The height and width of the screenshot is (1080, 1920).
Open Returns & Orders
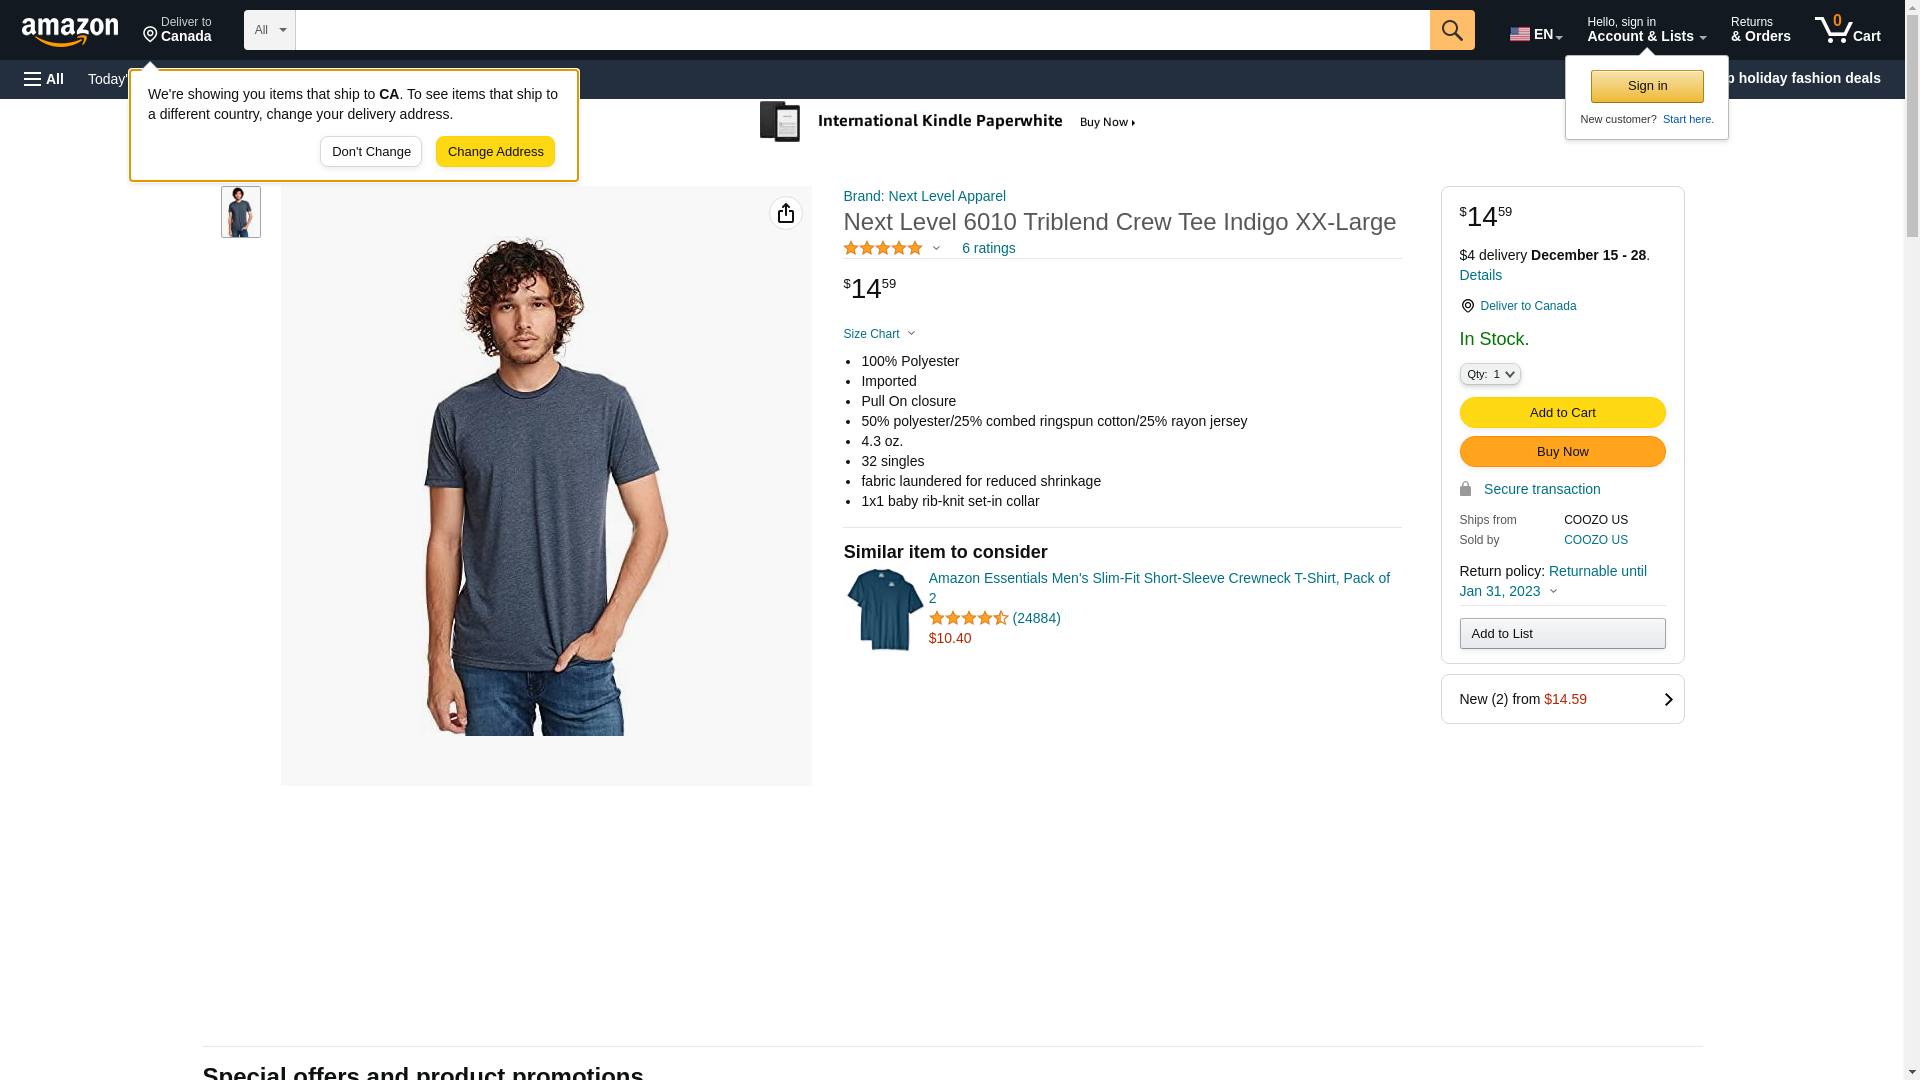(x=1760, y=30)
